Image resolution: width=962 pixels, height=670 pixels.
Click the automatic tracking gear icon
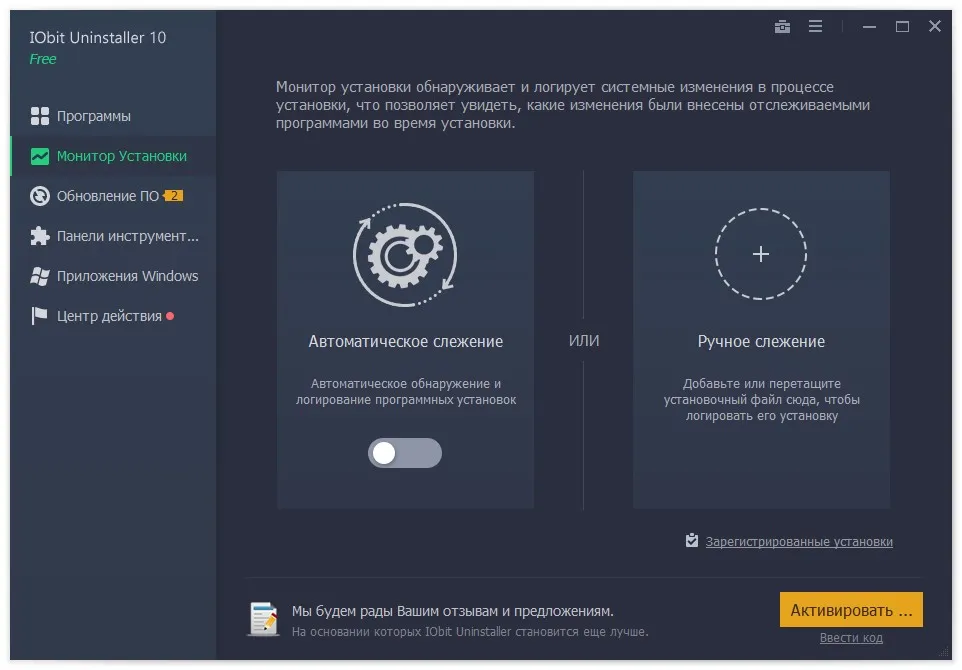[x=405, y=255]
